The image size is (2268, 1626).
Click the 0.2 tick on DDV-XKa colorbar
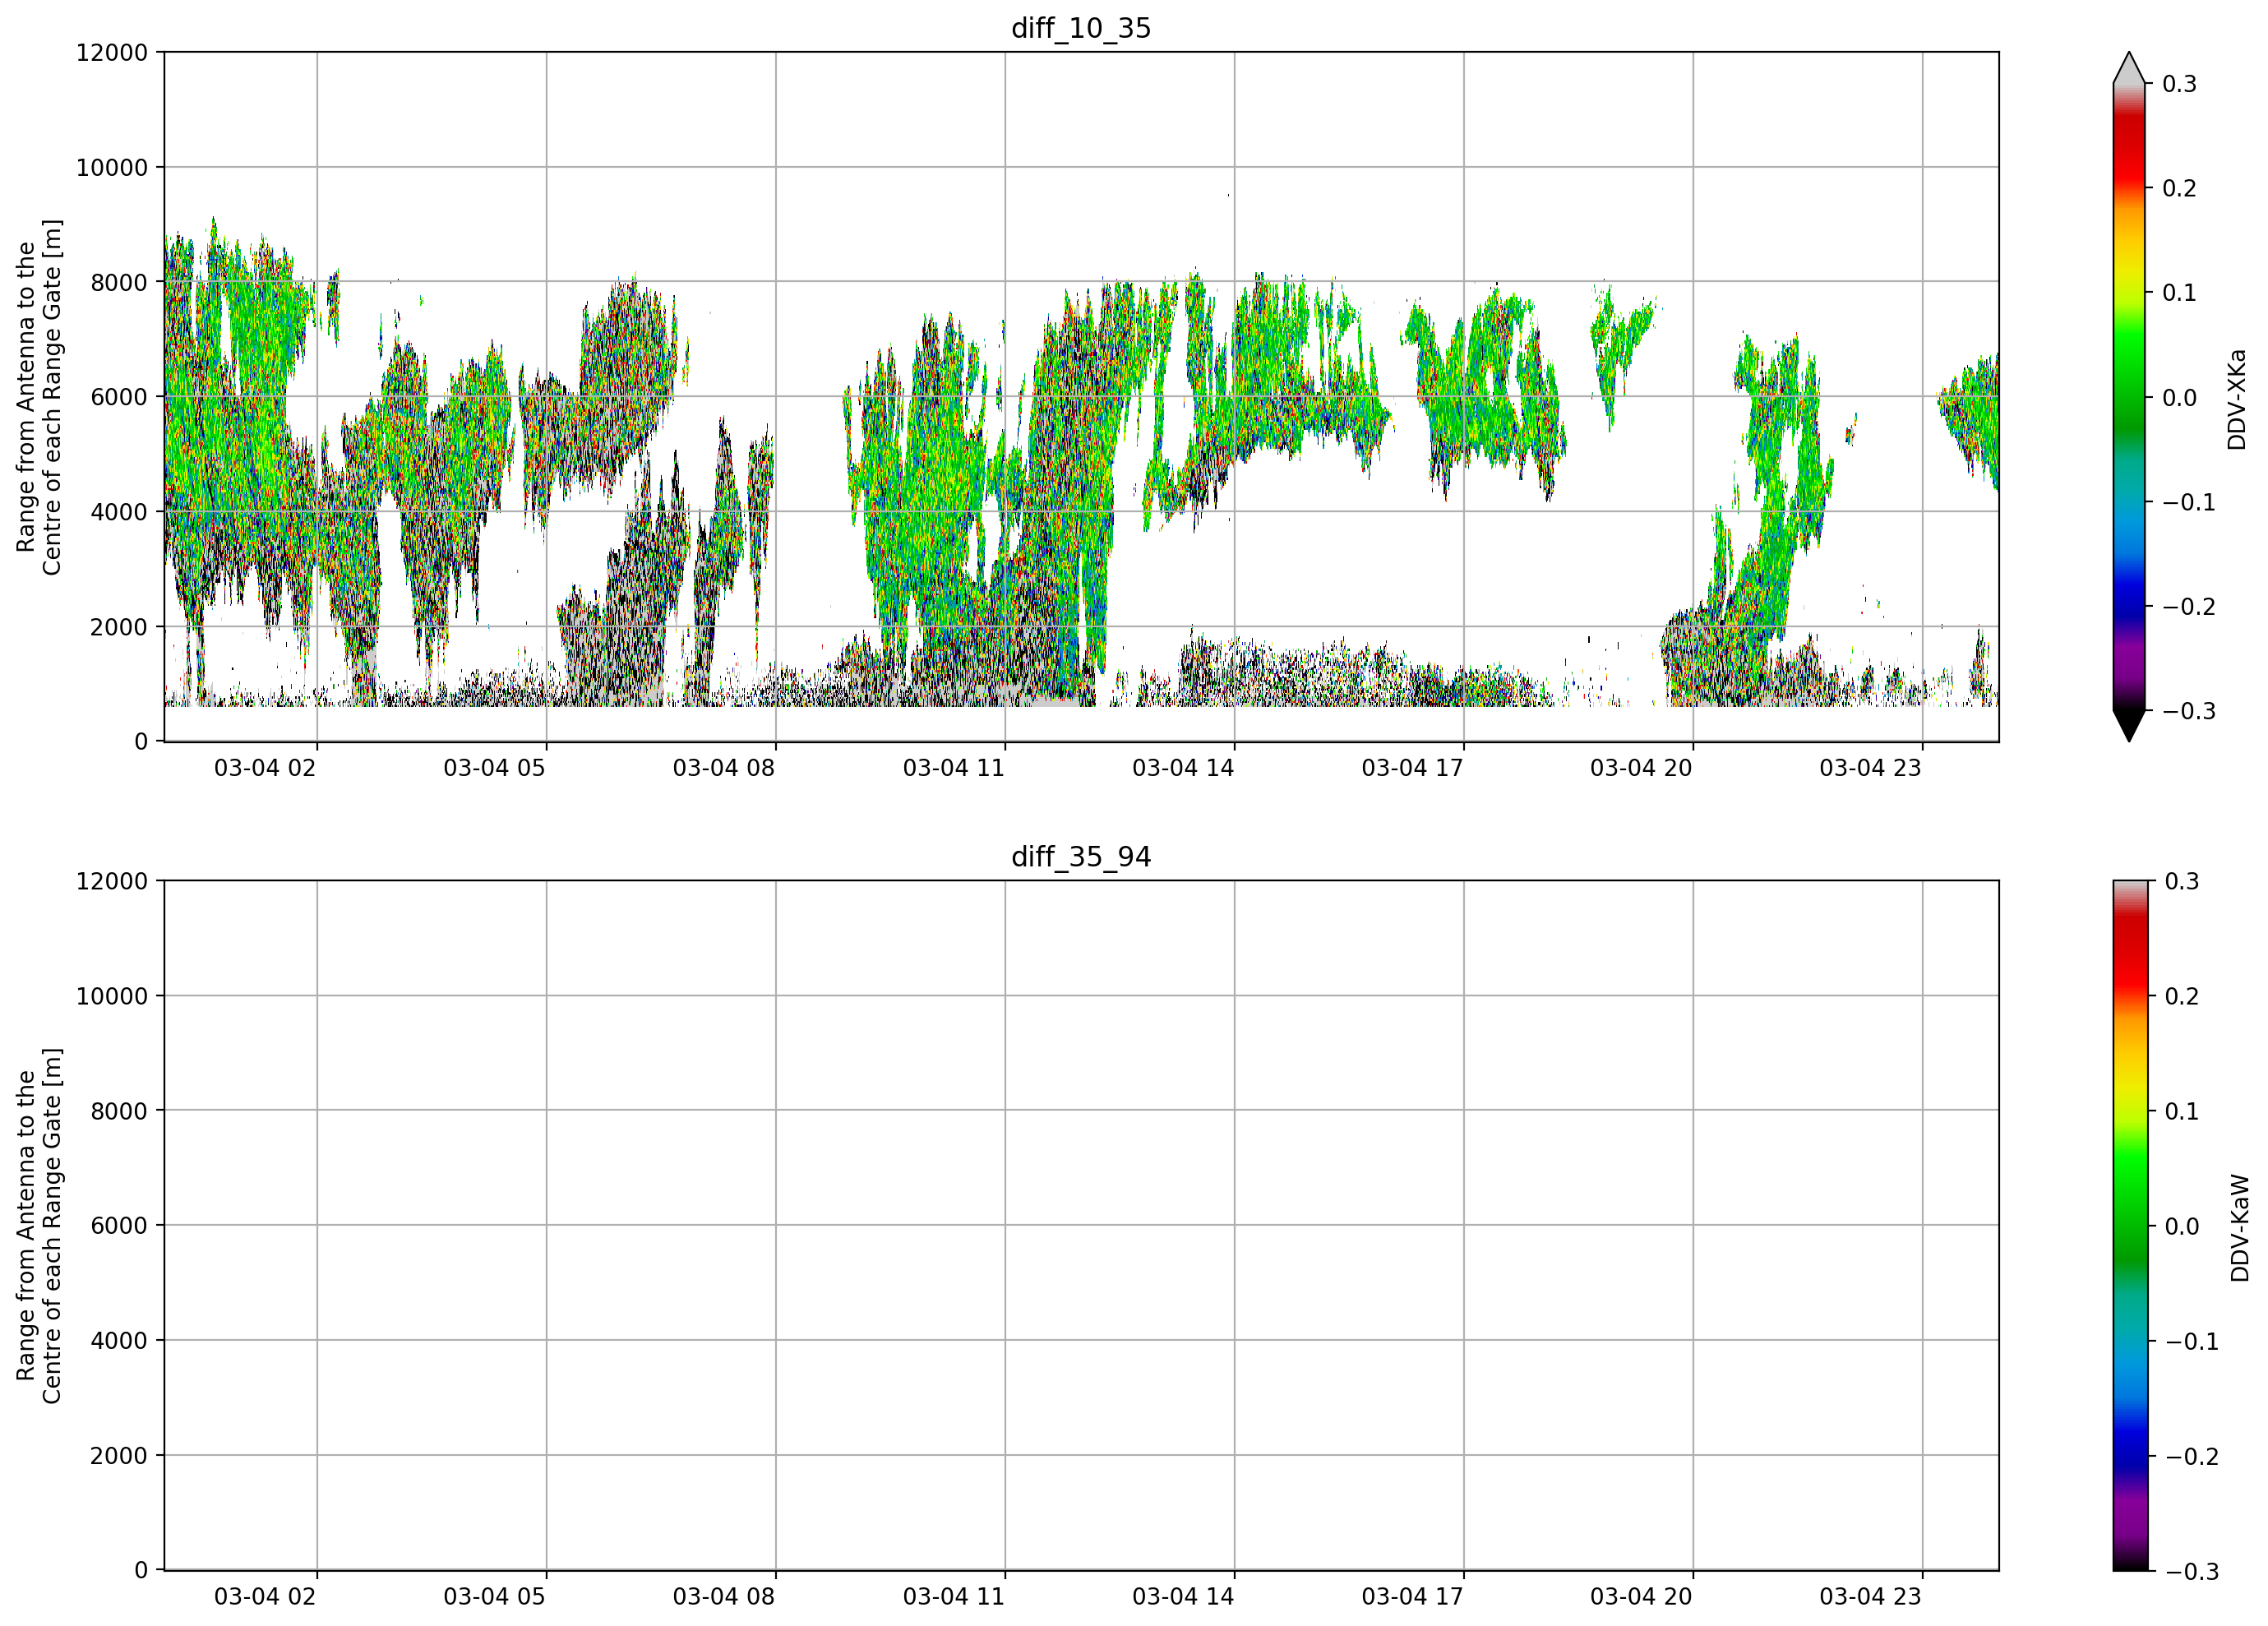coord(2179,188)
